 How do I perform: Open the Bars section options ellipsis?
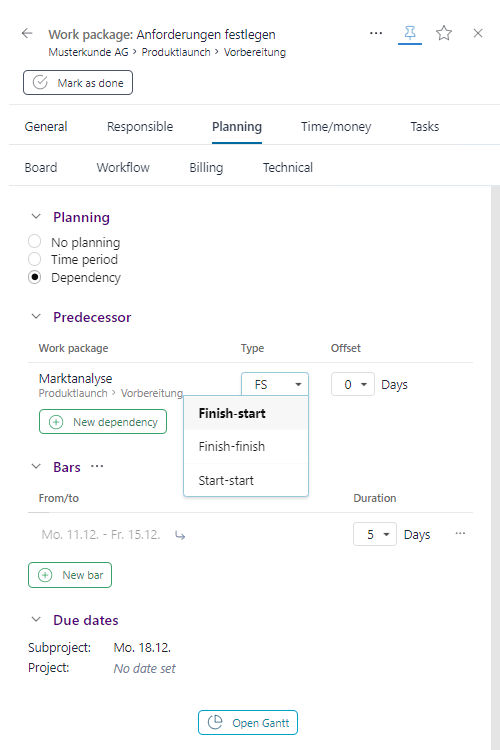coord(97,466)
